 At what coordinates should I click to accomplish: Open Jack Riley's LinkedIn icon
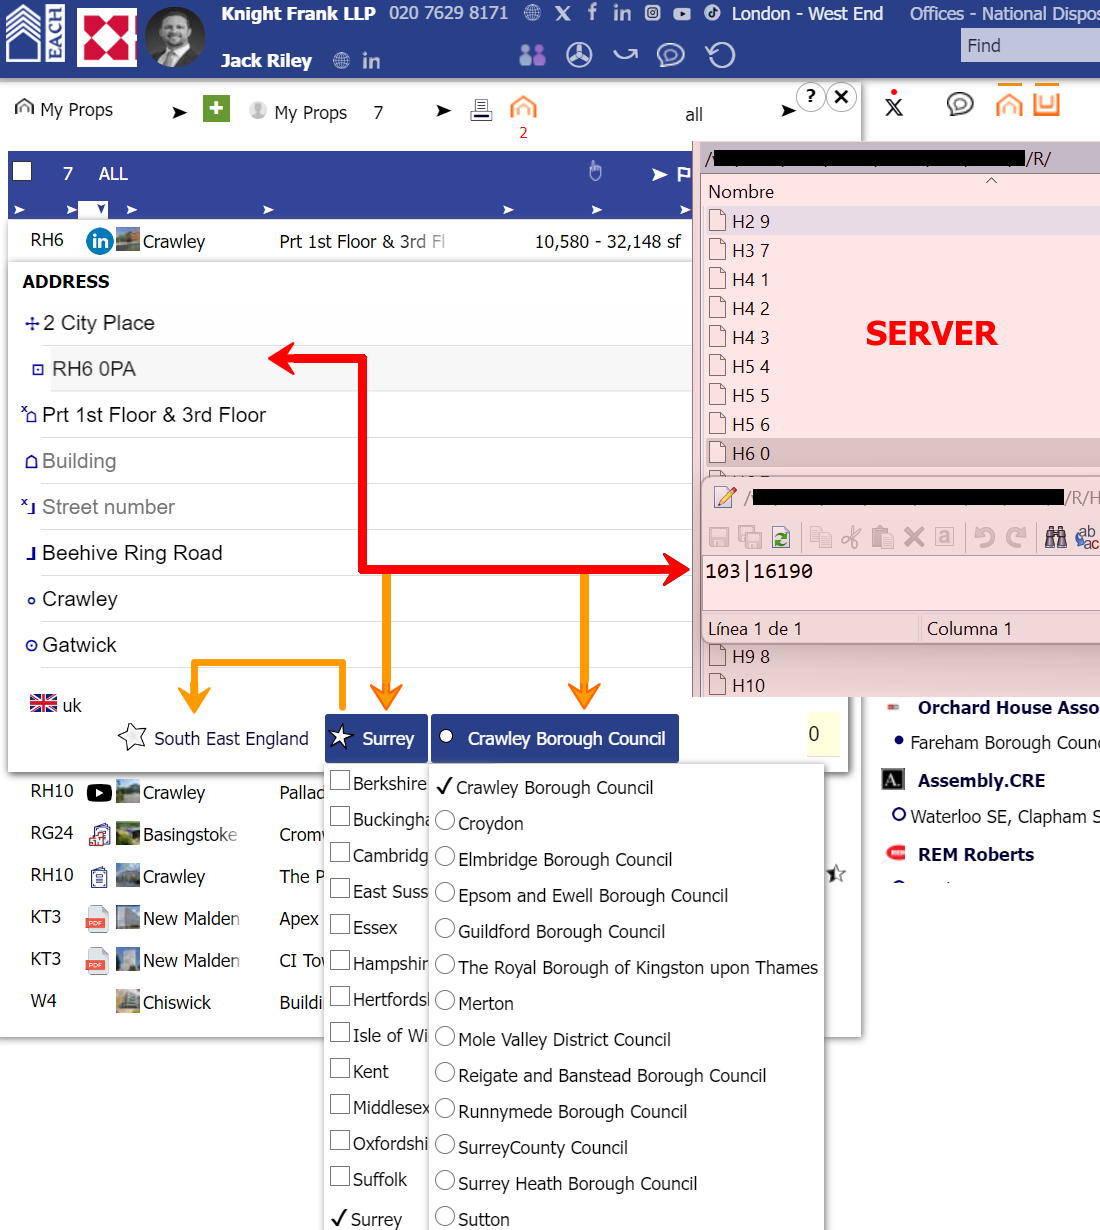click(x=371, y=61)
